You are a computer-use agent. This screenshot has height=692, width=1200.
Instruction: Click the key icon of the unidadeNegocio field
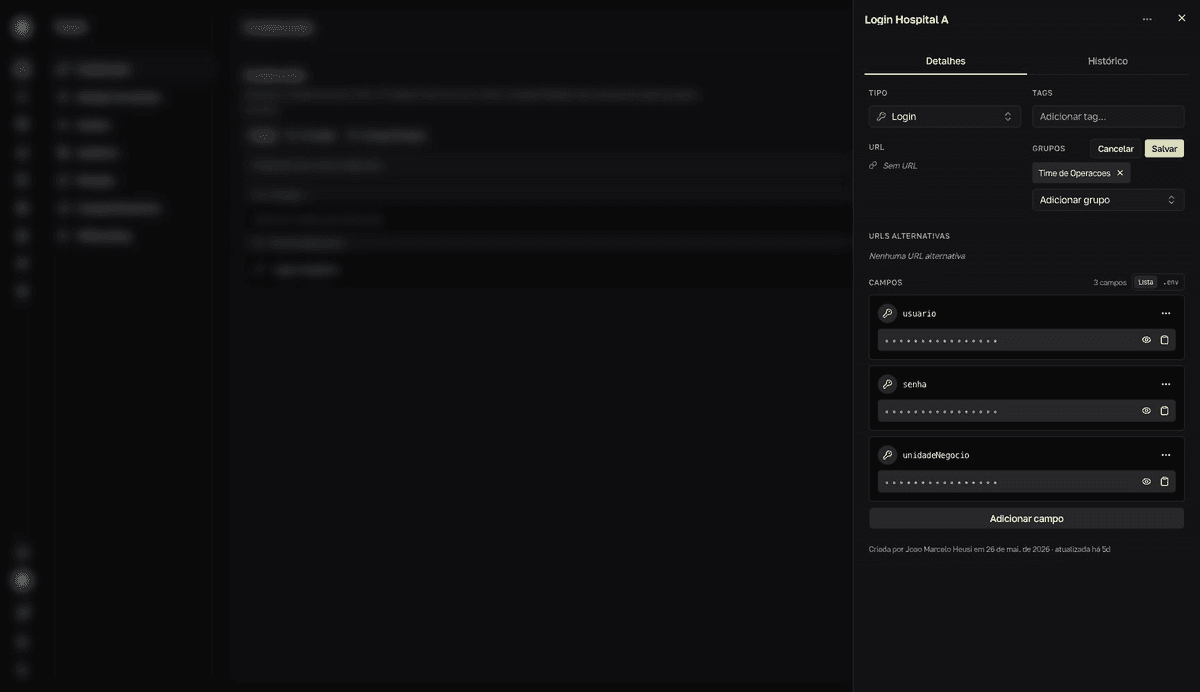click(x=887, y=455)
